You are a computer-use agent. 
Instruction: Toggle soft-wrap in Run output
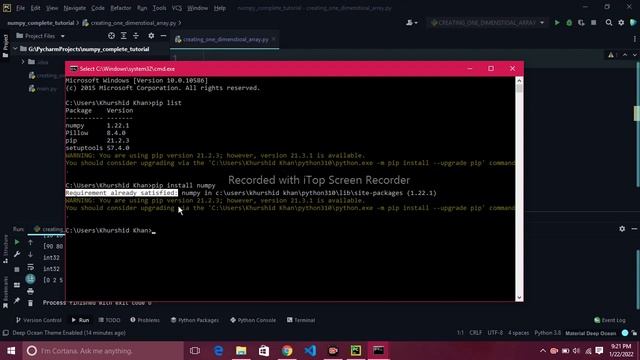pos(30,267)
